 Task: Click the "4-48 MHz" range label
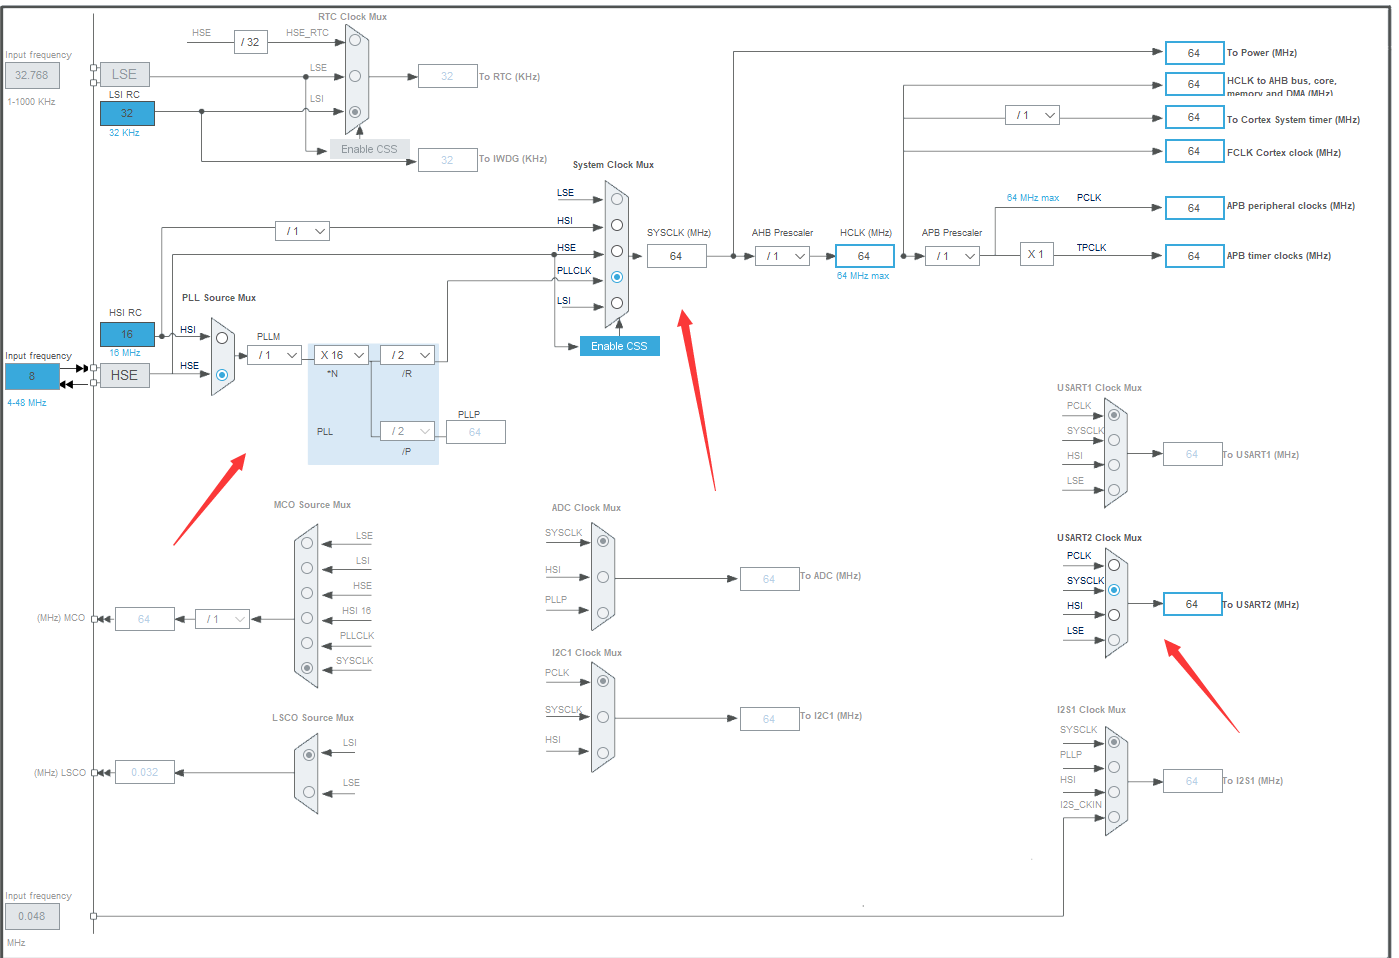pyautogui.click(x=27, y=403)
